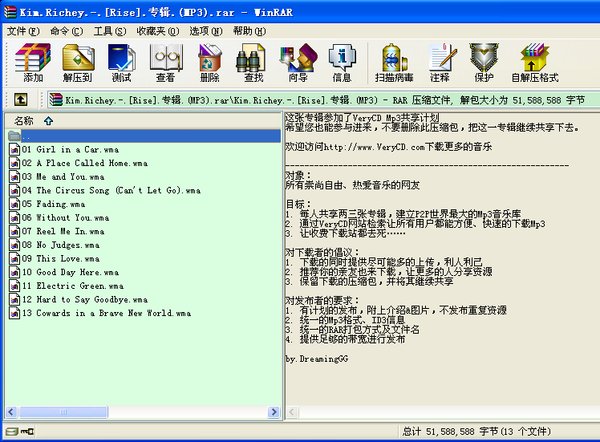The height and width of the screenshot is (442, 600).
Task: Click 'by.DreamingGG' text in comment pane
Action: (x=317, y=359)
